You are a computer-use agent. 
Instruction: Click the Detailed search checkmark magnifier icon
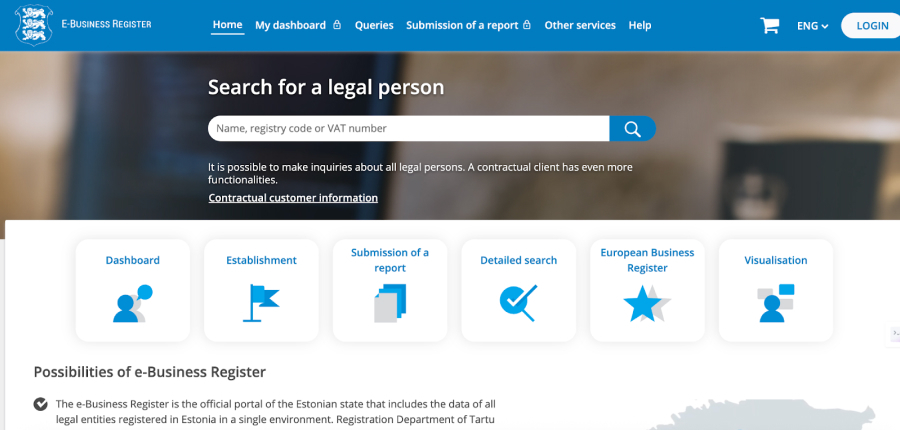coord(518,303)
